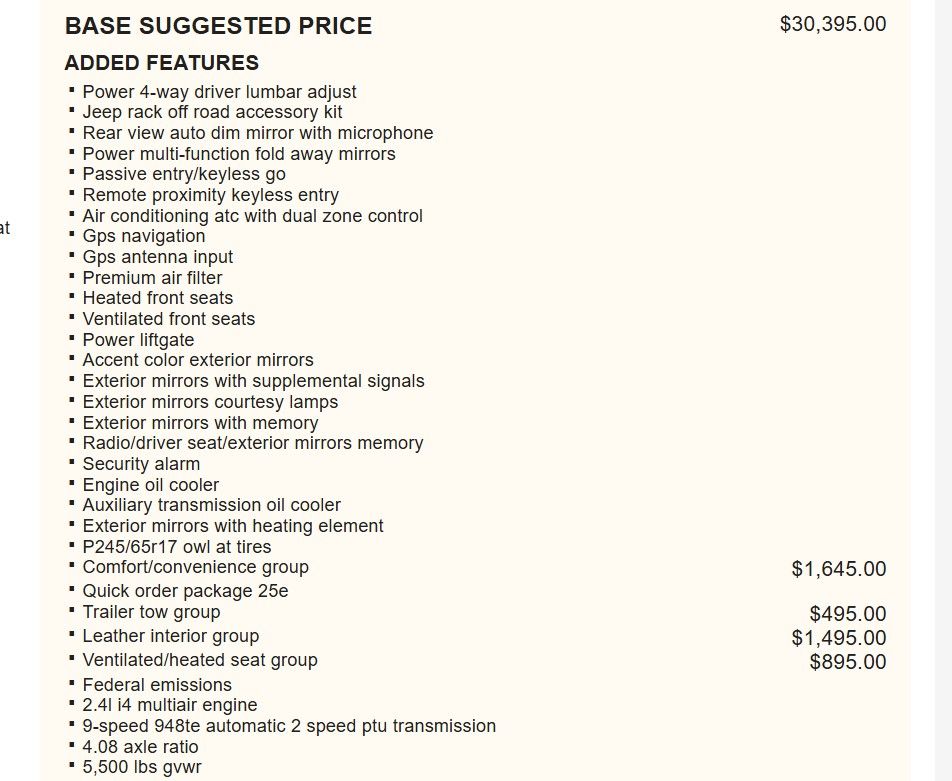
Task: Click the Leather interior group entry
Action: pos(170,636)
